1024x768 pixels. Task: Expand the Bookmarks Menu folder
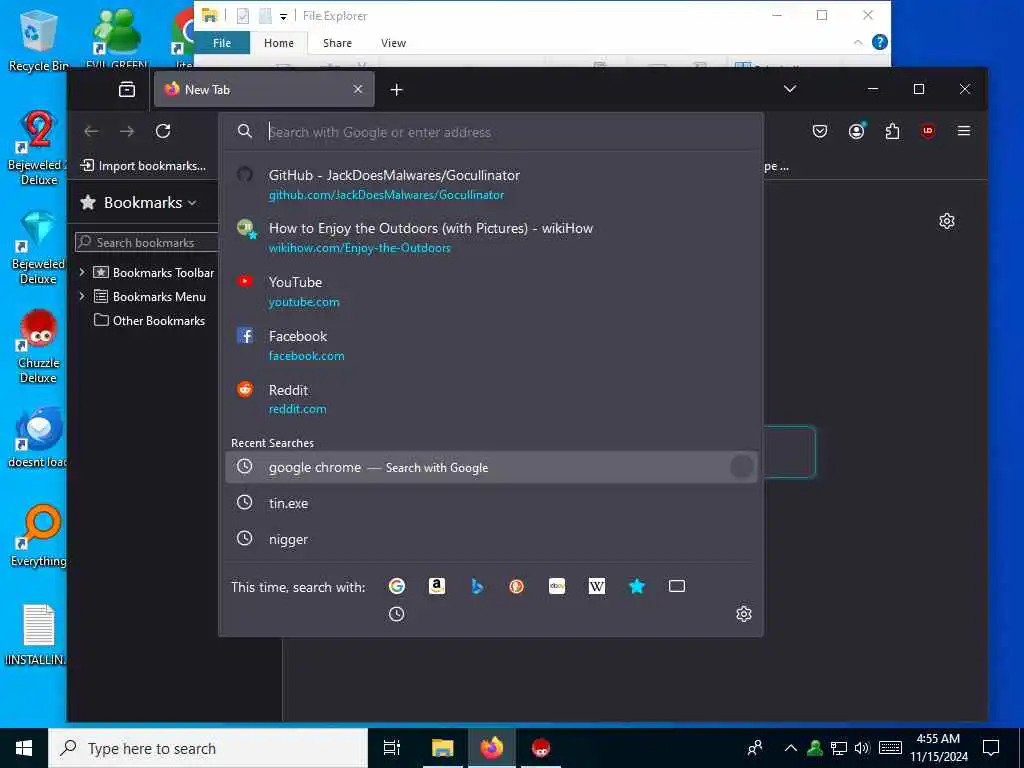click(x=82, y=296)
